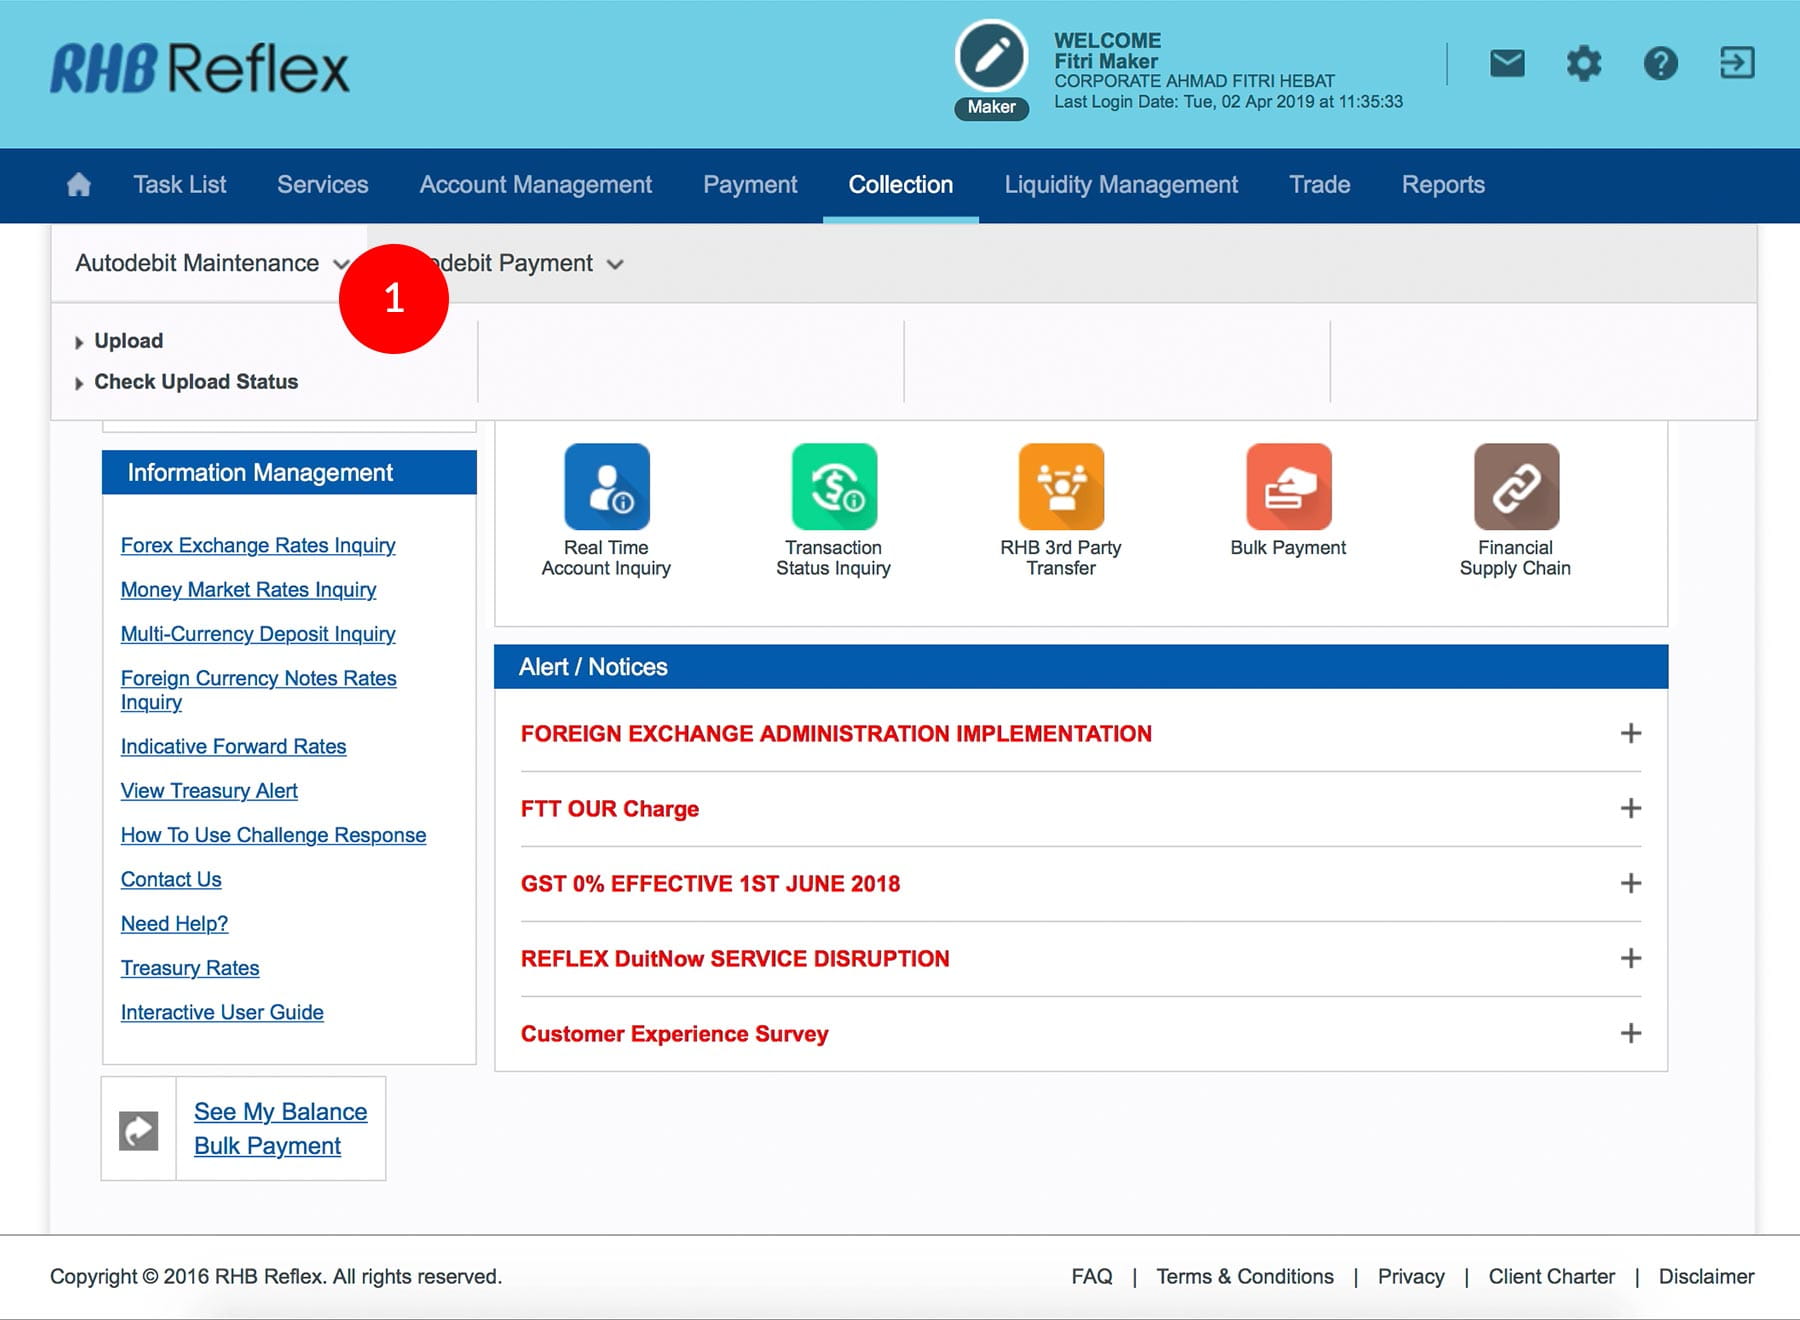Open the mail inbox envelope icon
1800x1320 pixels.
tap(1507, 64)
